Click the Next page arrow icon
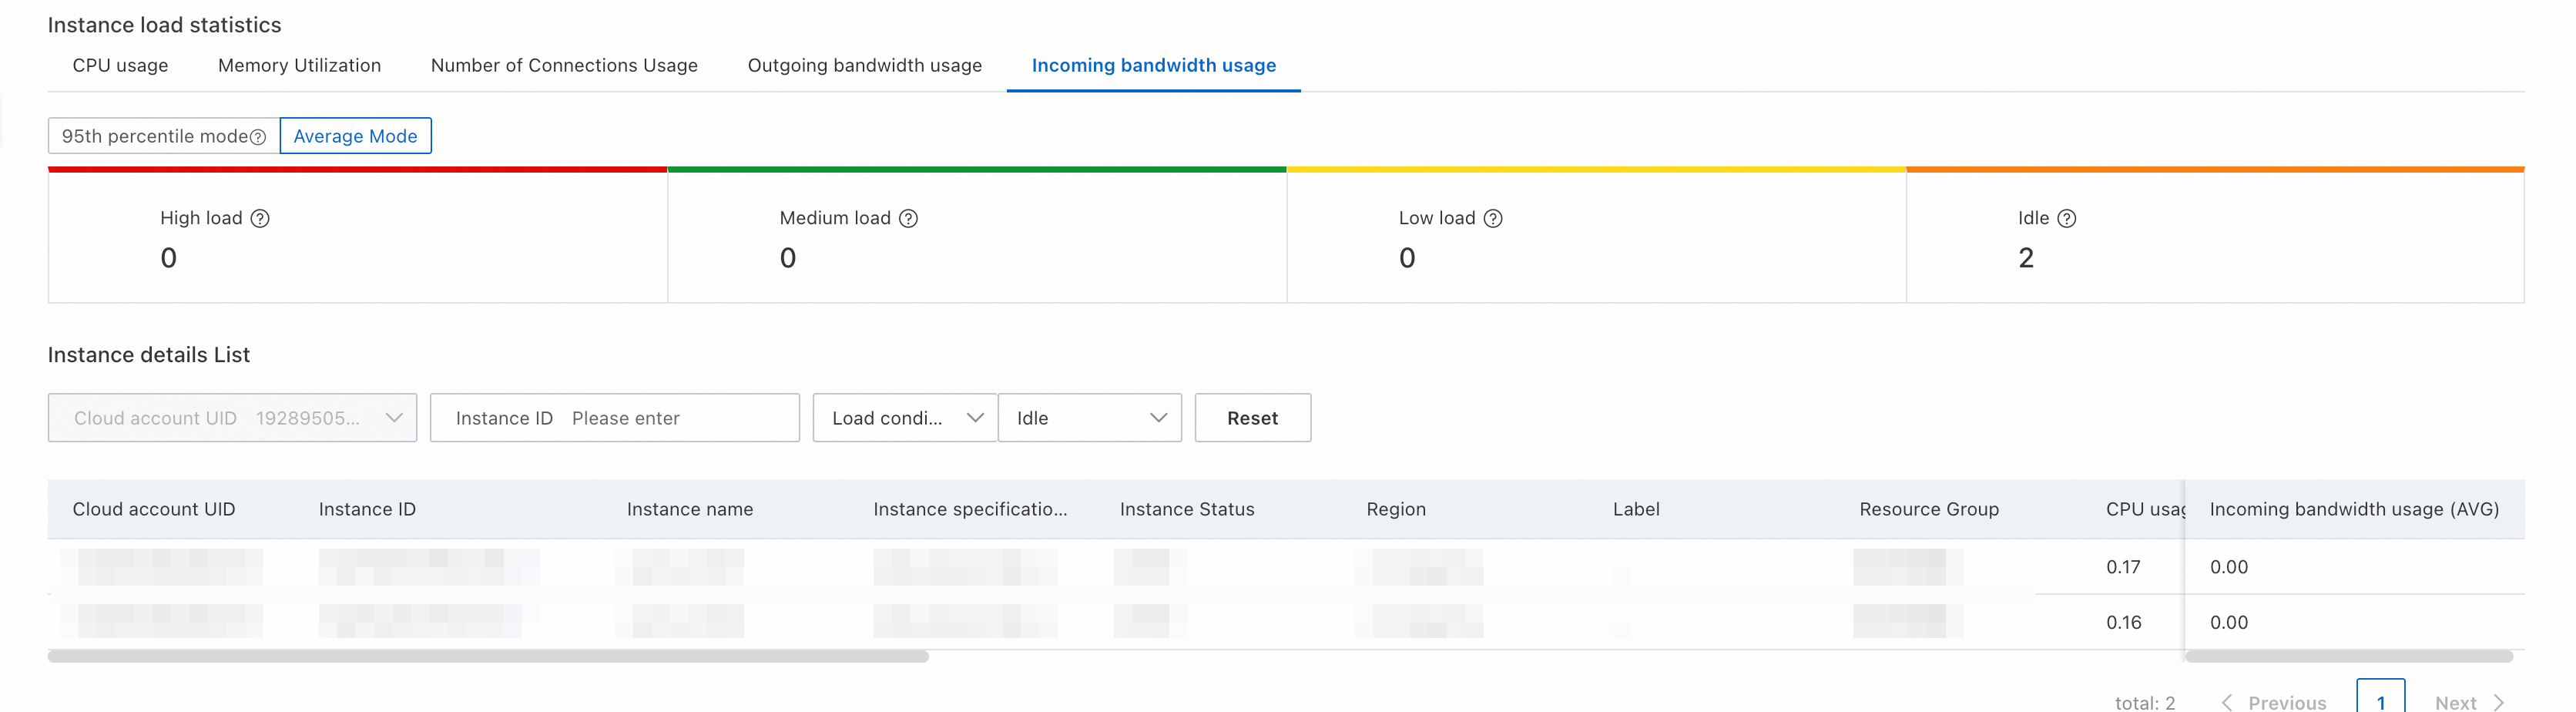This screenshot has width=2576, height=712. 2499,702
